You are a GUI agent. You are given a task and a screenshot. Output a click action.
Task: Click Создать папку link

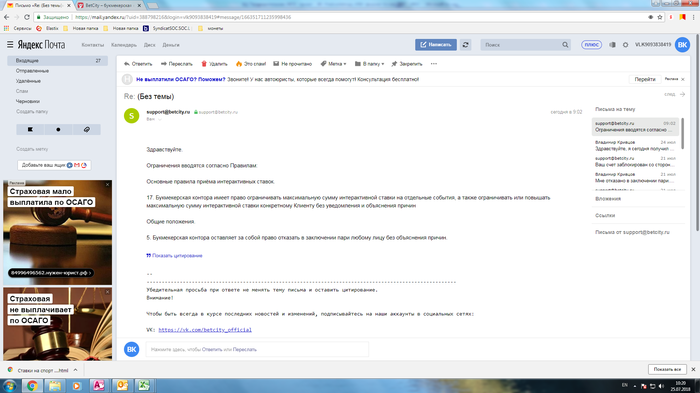32,112
